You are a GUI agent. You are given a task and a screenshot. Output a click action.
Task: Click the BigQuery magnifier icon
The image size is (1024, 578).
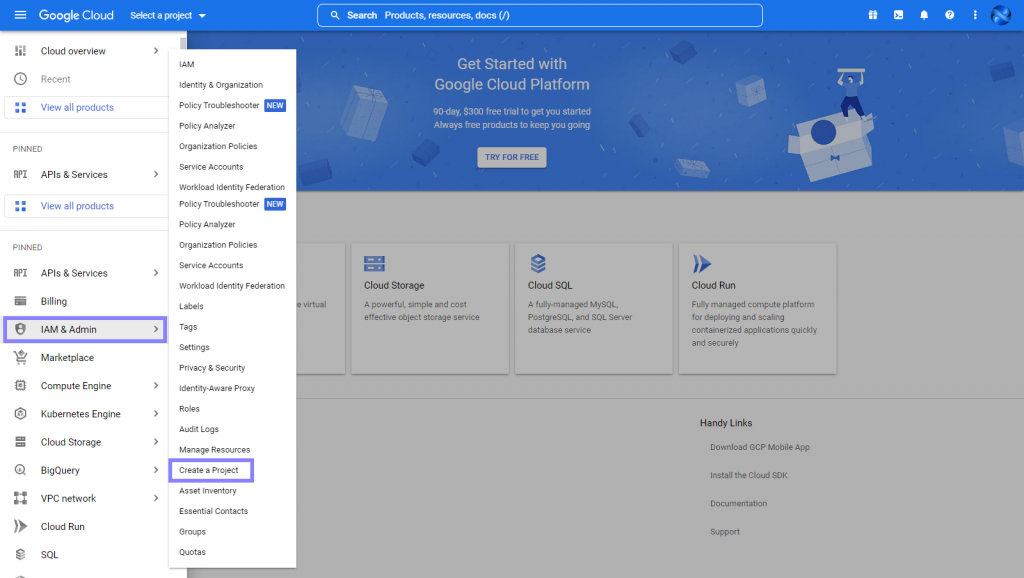20,470
